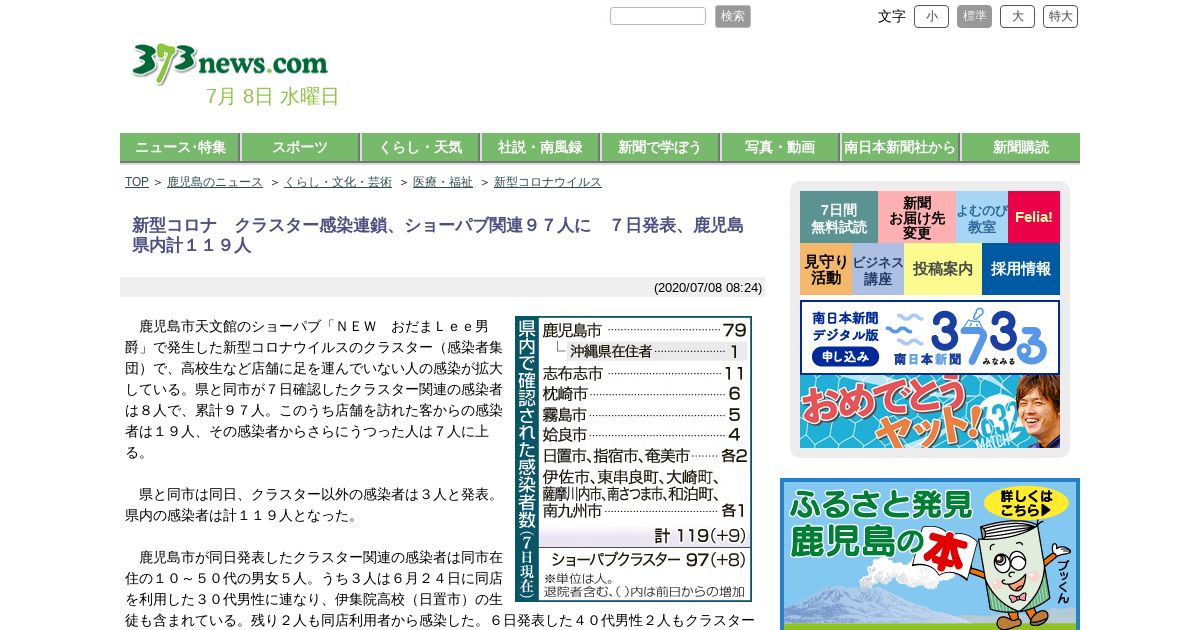The width and height of the screenshot is (1200, 630).
Task: Open 鹿児島のニュース breadcrumb link
Action: coord(215,182)
